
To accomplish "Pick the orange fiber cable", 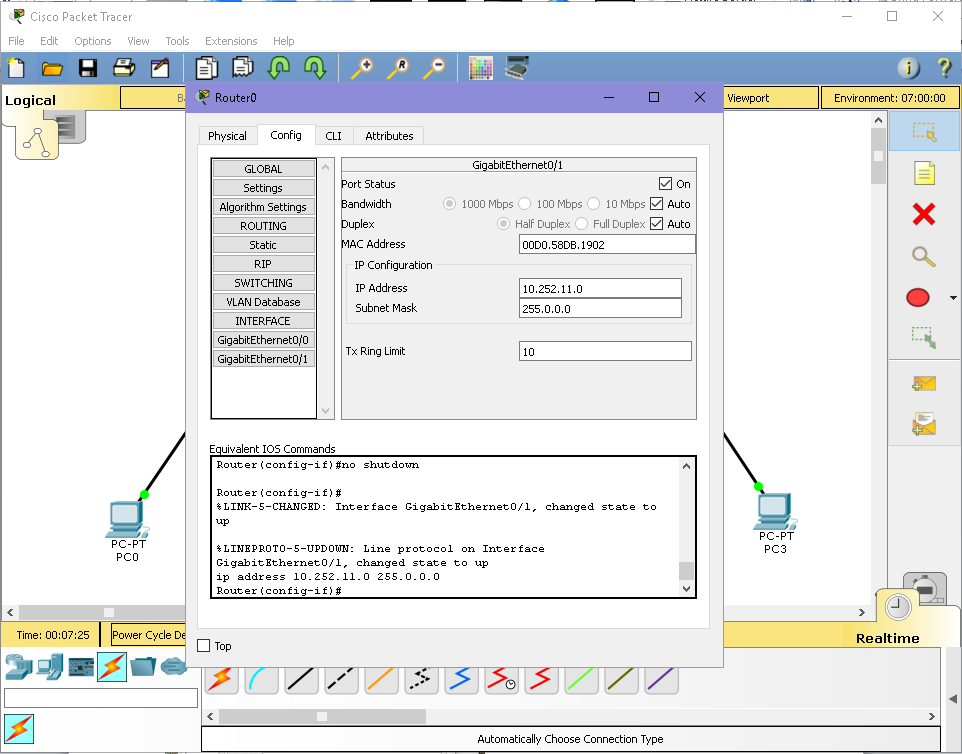I will tap(381, 679).
